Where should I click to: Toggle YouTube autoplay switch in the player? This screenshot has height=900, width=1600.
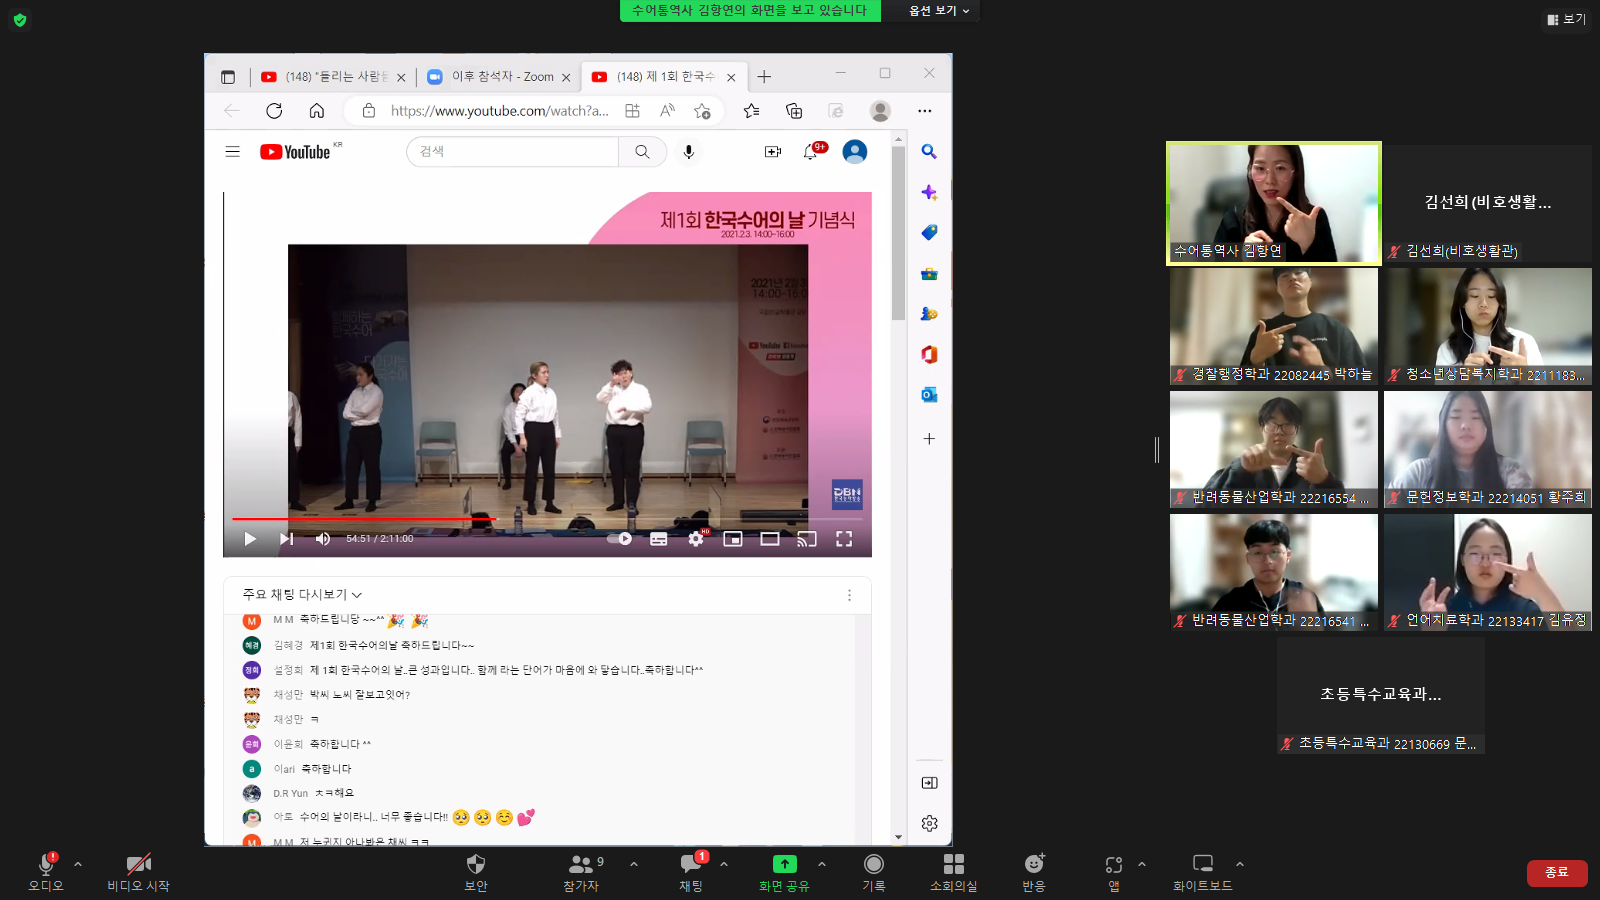pyautogui.click(x=620, y=539)
